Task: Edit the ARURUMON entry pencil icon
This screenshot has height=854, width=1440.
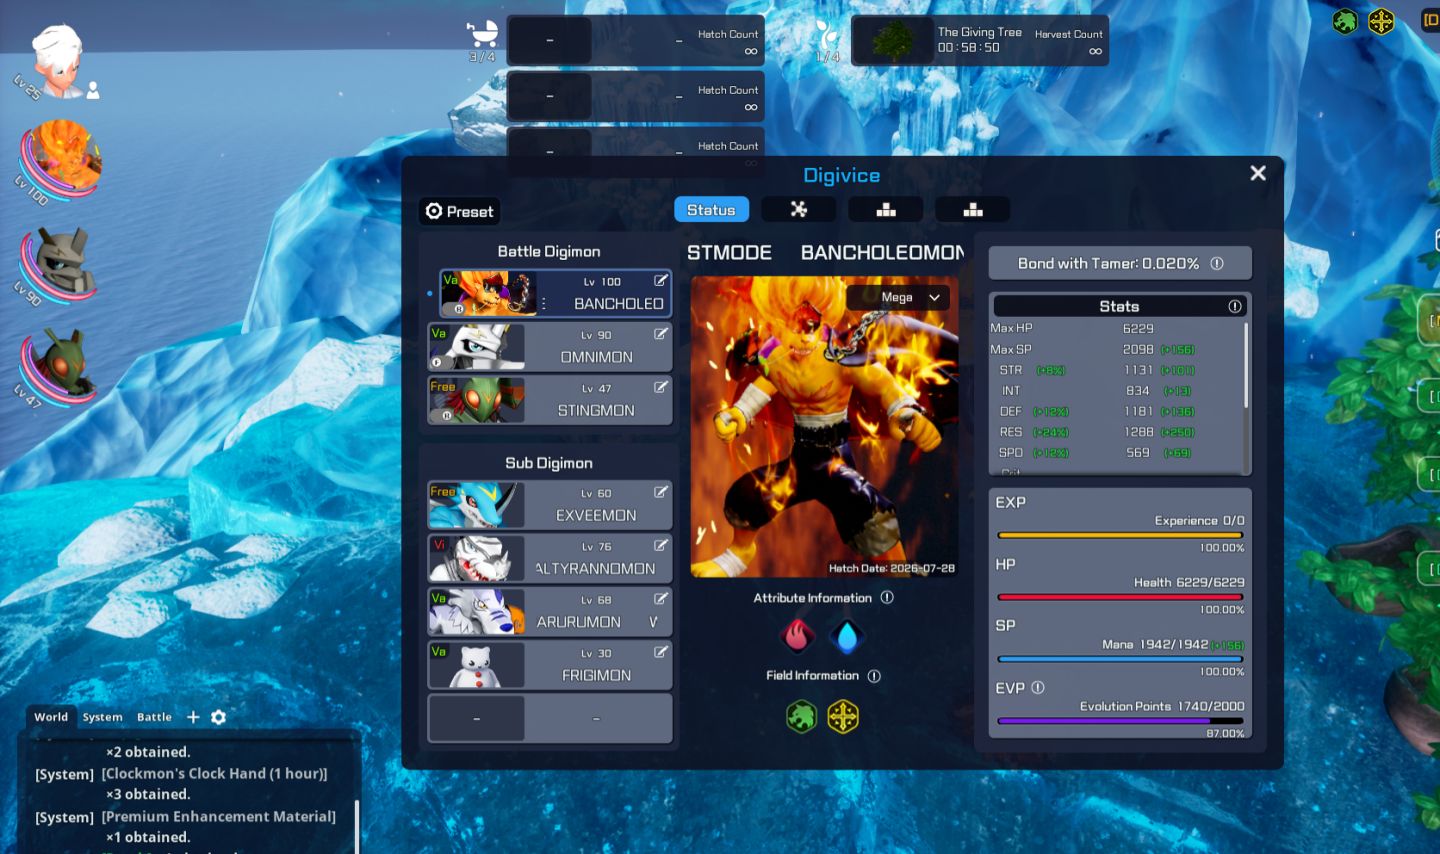Action: coord(661,598)
